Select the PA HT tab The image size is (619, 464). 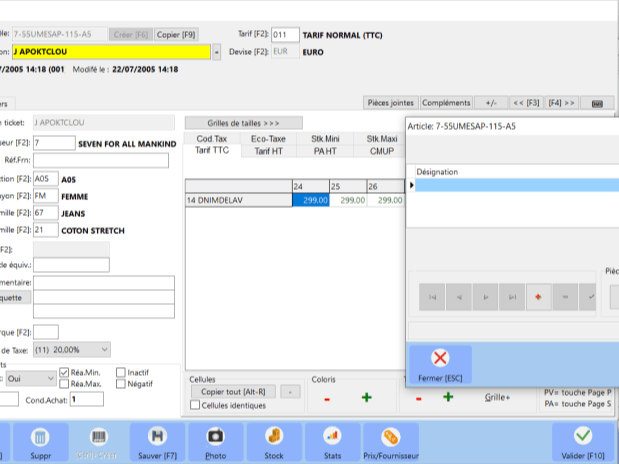(325, 151)
